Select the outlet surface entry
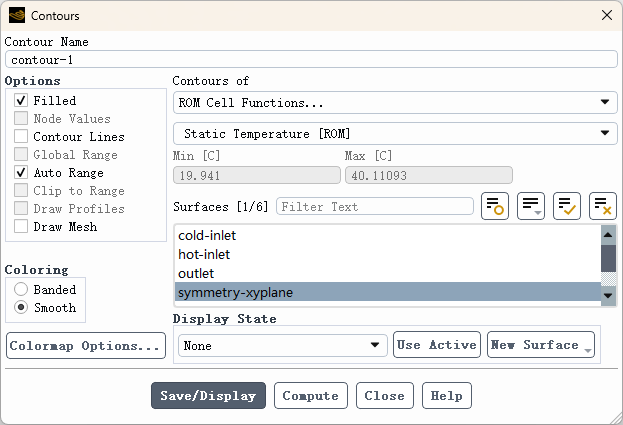Viewport: 623px width, 425px height. coord(196,274)
